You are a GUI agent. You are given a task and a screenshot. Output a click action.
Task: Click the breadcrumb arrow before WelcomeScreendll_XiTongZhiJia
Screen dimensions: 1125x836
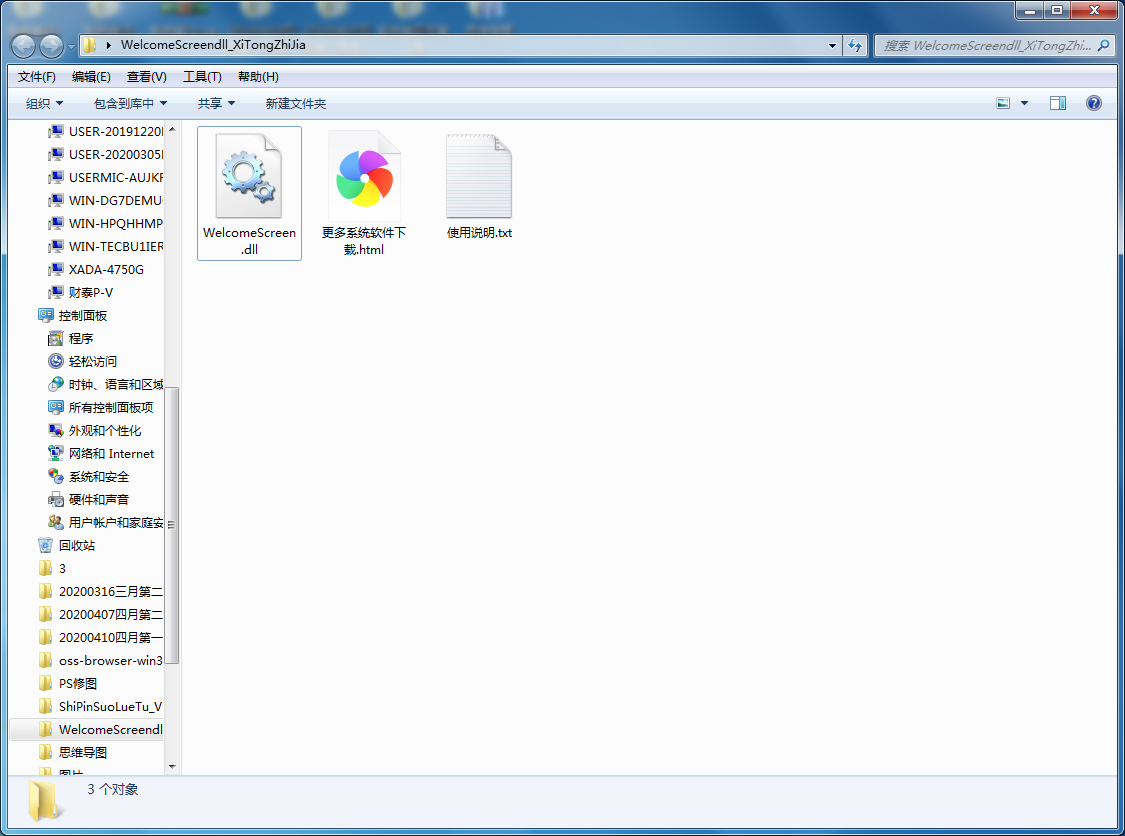108,45
